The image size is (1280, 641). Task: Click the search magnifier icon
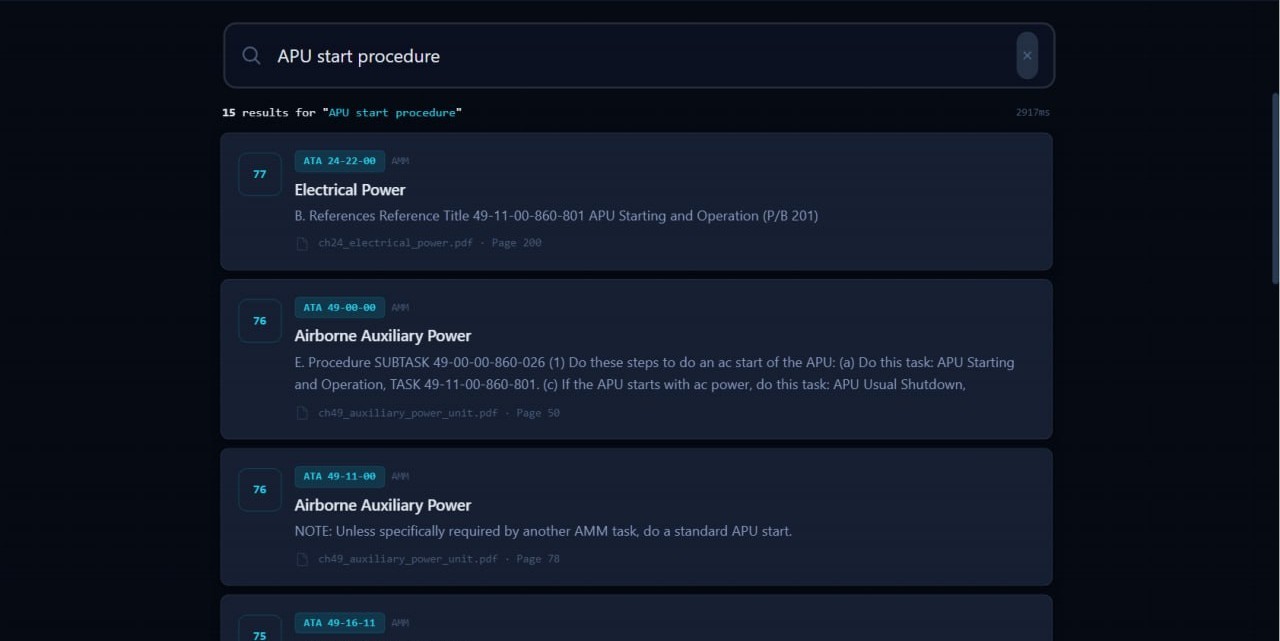tap(252, 56)
